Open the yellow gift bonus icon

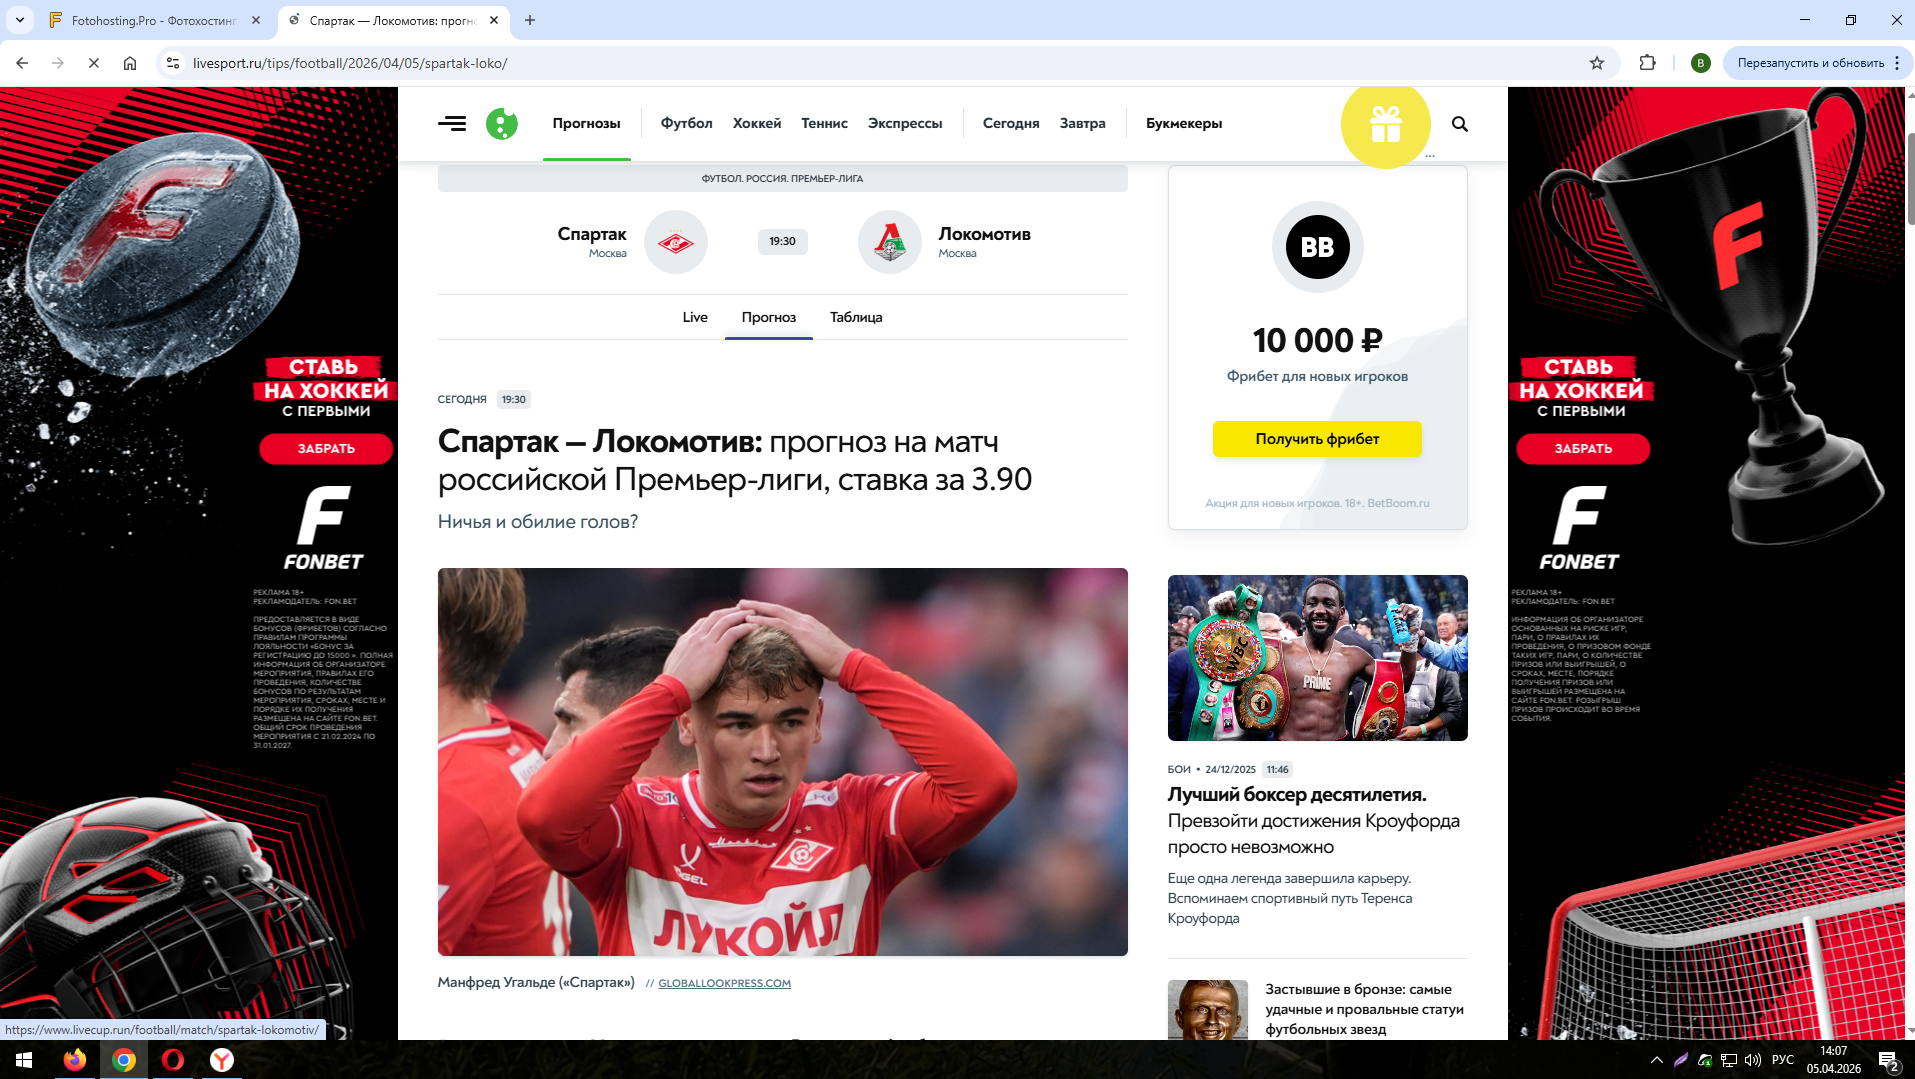[1385, 125]
